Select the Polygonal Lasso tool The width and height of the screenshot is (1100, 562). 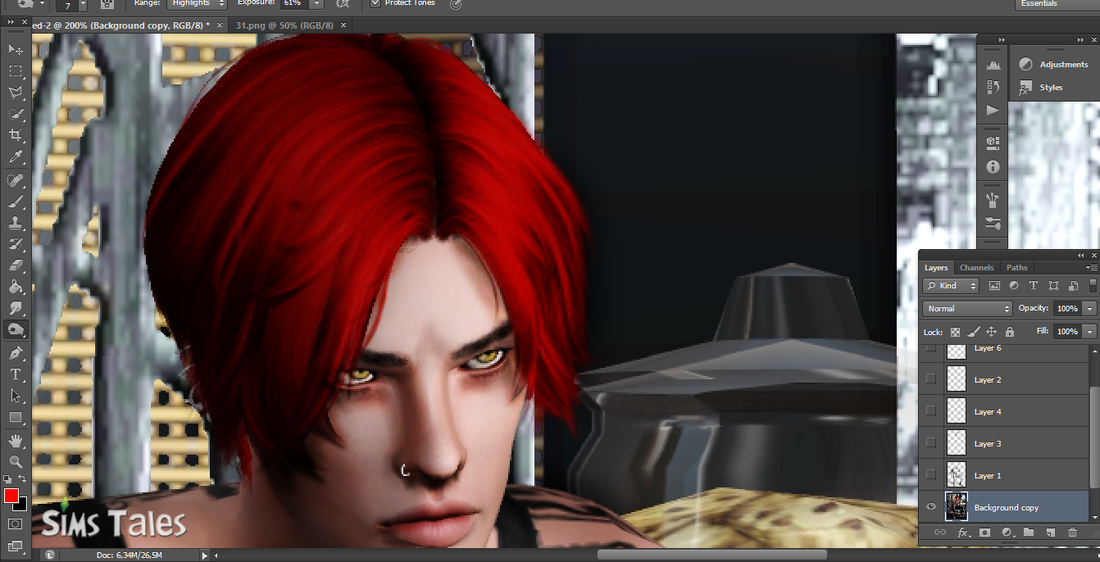click(15, 93)
